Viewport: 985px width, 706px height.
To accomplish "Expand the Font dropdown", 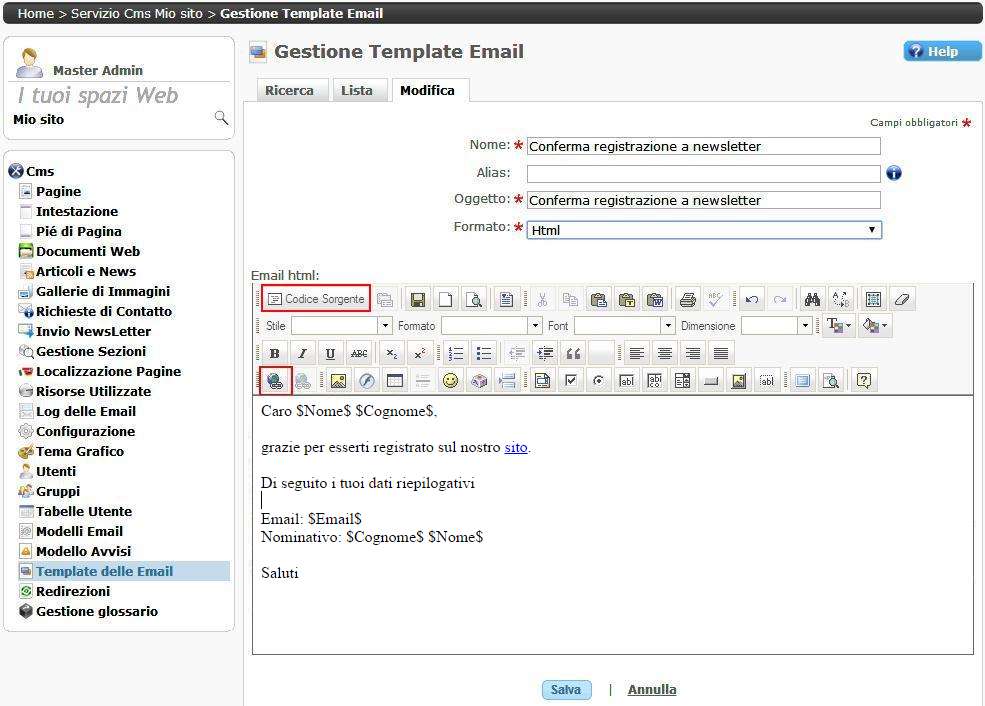I will tap(668, 326).
